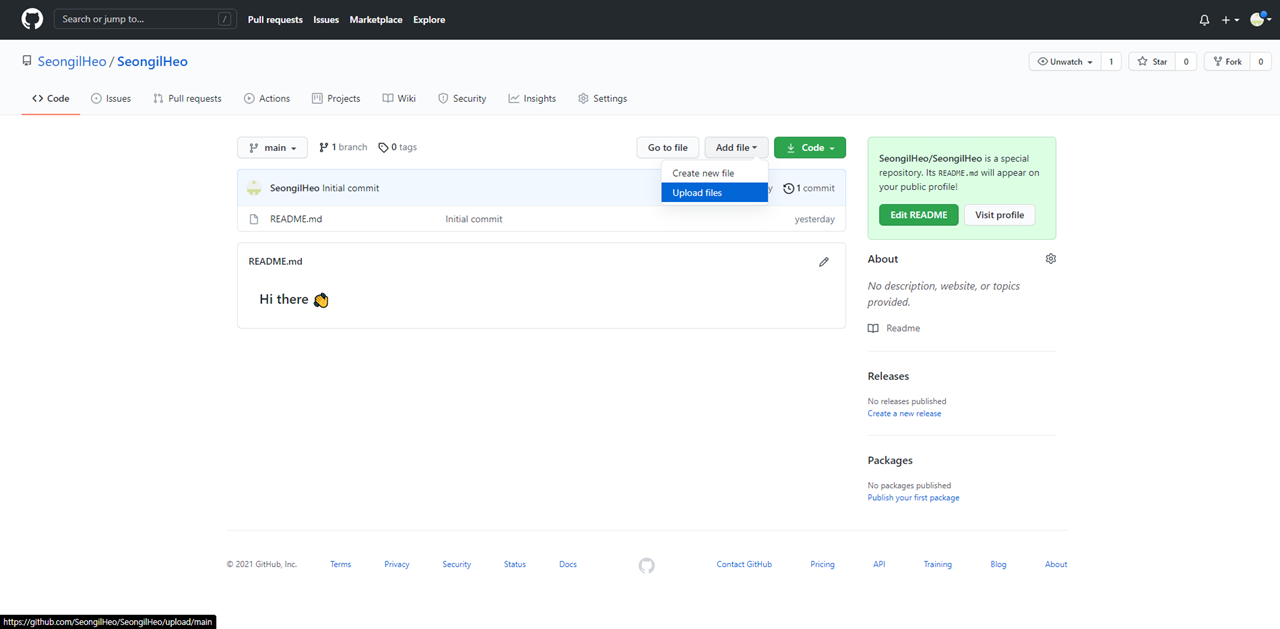
Task: Click the watchers count 1
Action: [x=1111, y=62]
